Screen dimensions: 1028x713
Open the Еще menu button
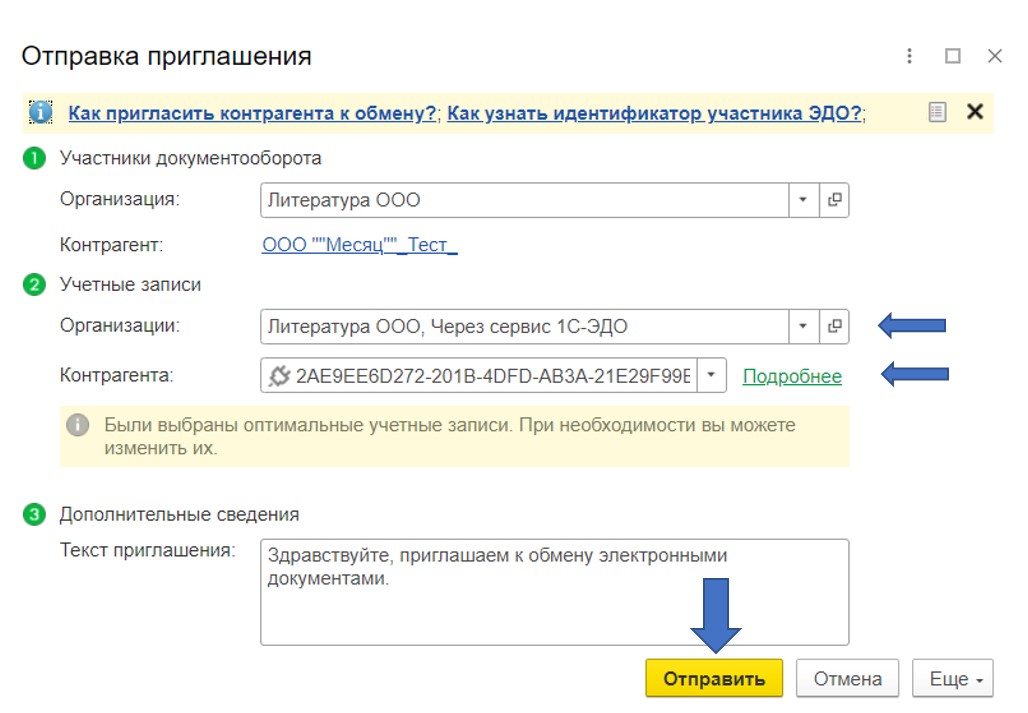[952, 679]
